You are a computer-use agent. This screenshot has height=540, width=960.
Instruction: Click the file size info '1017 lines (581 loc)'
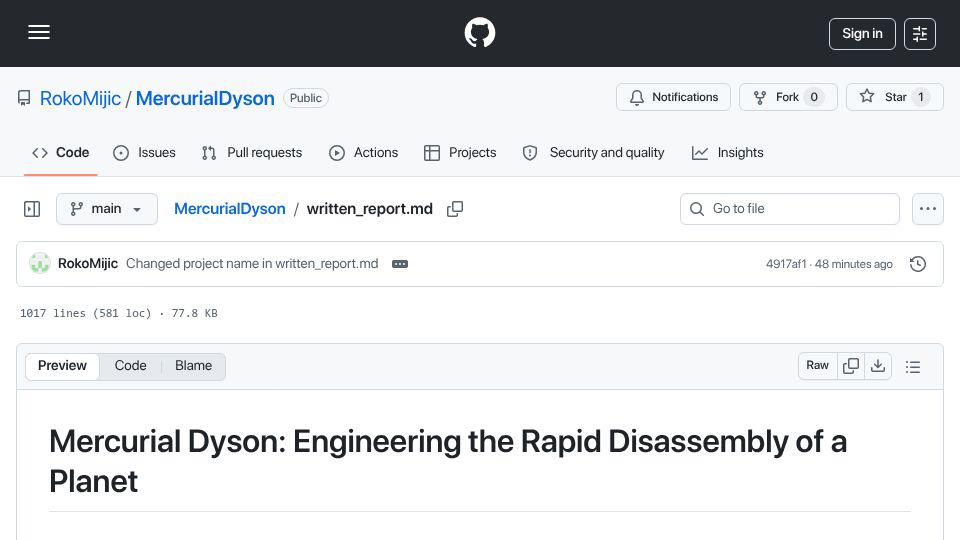(85, 313)
